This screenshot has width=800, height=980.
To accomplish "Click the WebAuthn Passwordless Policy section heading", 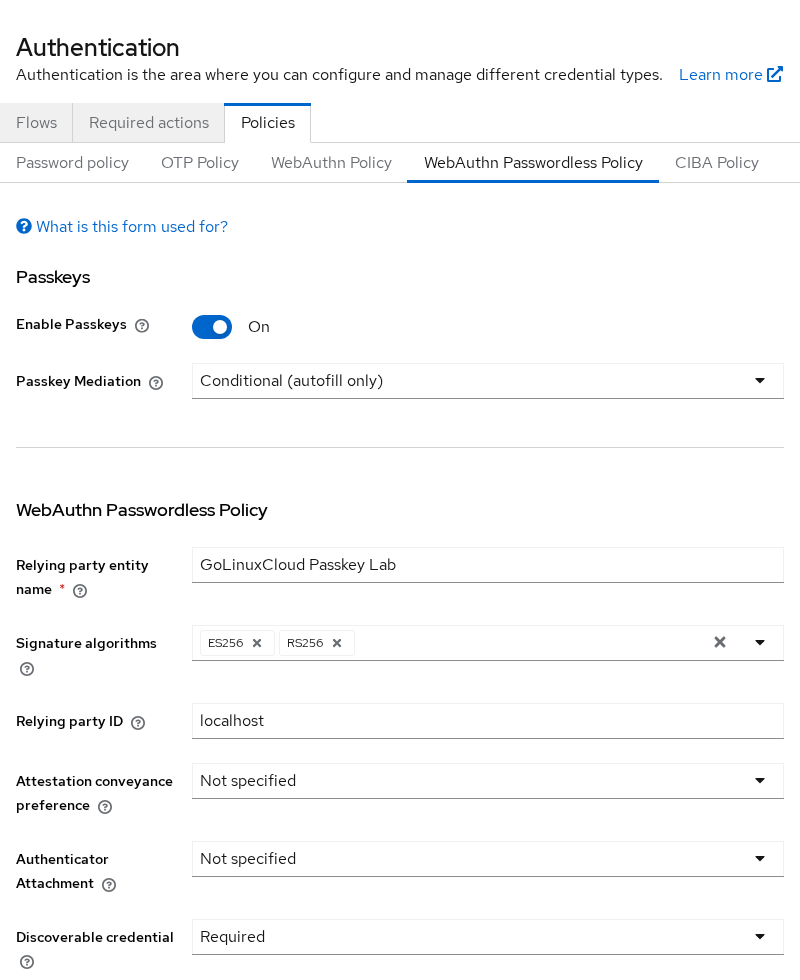I will tap(142, 510).
